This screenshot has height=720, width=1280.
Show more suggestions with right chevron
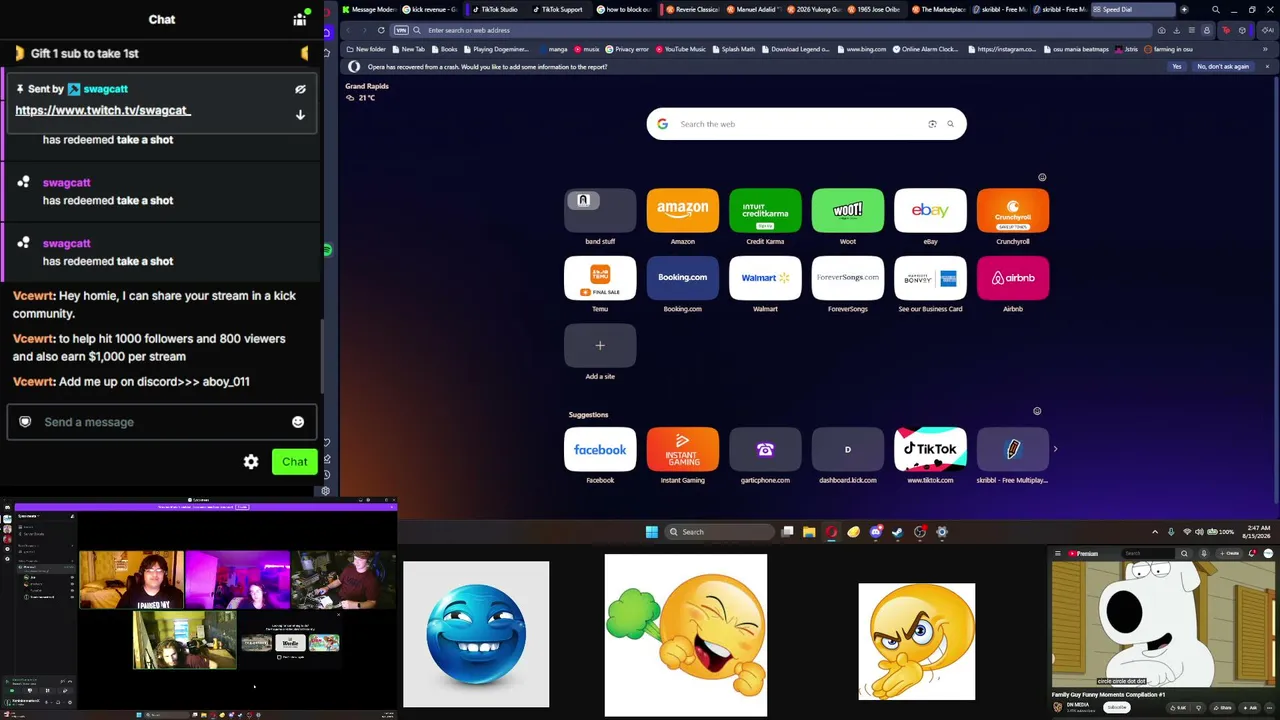click(1055, 449)
